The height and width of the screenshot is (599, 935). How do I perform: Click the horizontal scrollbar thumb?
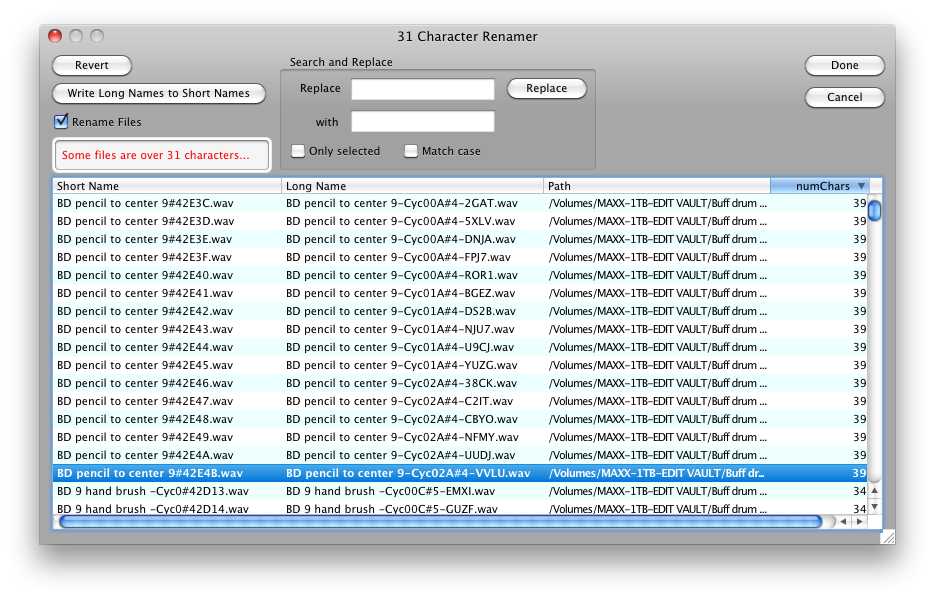[440, 521]
